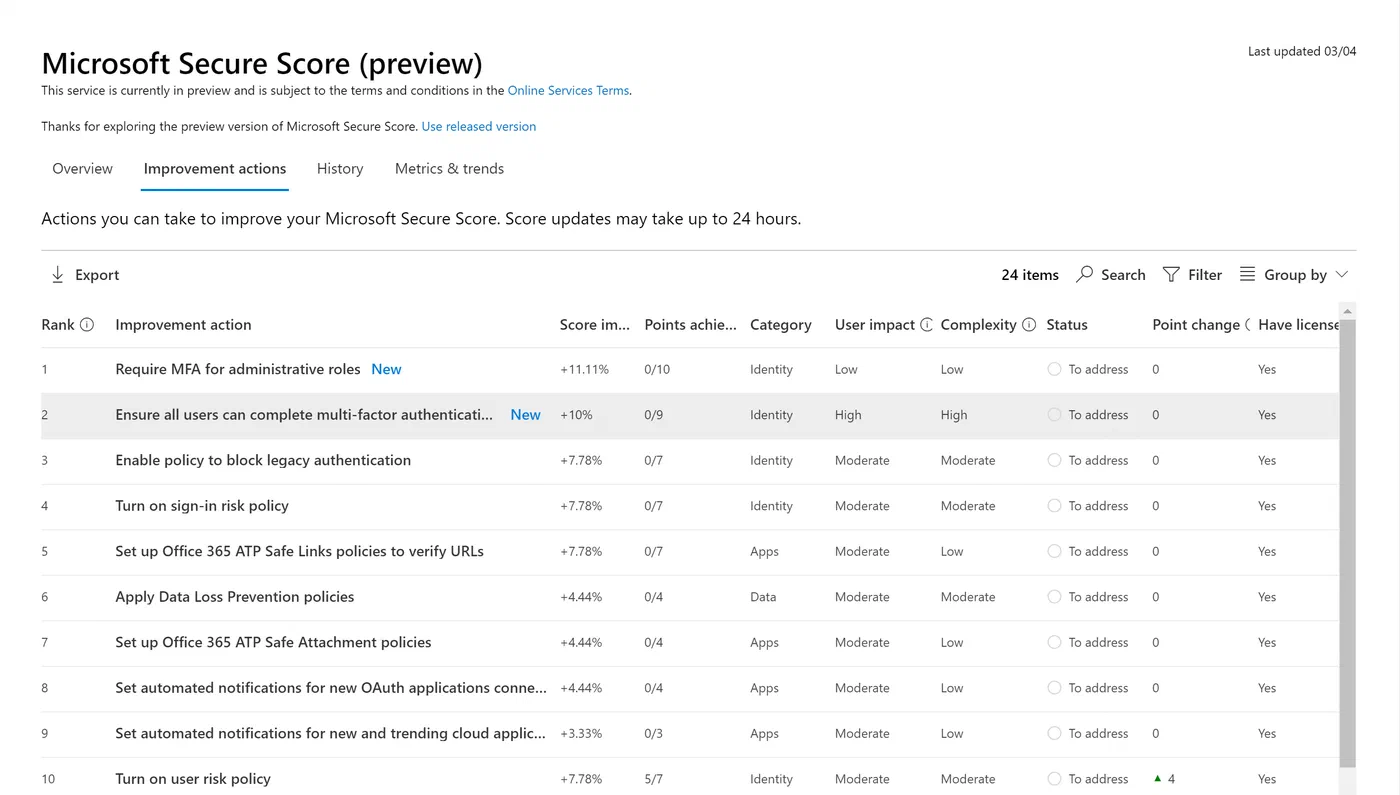The image size is (1400, 795).
Task: Switch to the Overview tab
Action: point(82,168)
